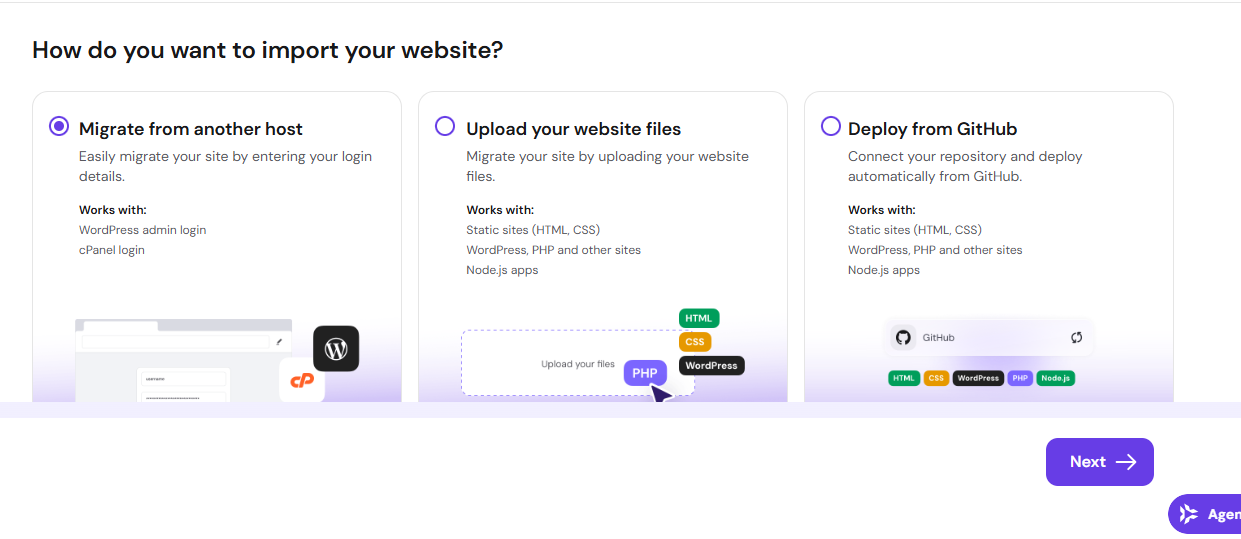Click the CSS tag under the GitHub bar
1241x539 pixels.
936,378
